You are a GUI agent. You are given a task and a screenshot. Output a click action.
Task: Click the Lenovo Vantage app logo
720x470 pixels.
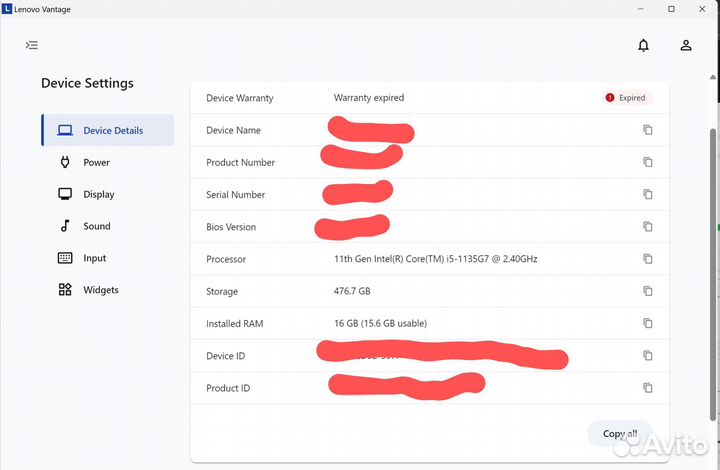click(x=6, y=9)
